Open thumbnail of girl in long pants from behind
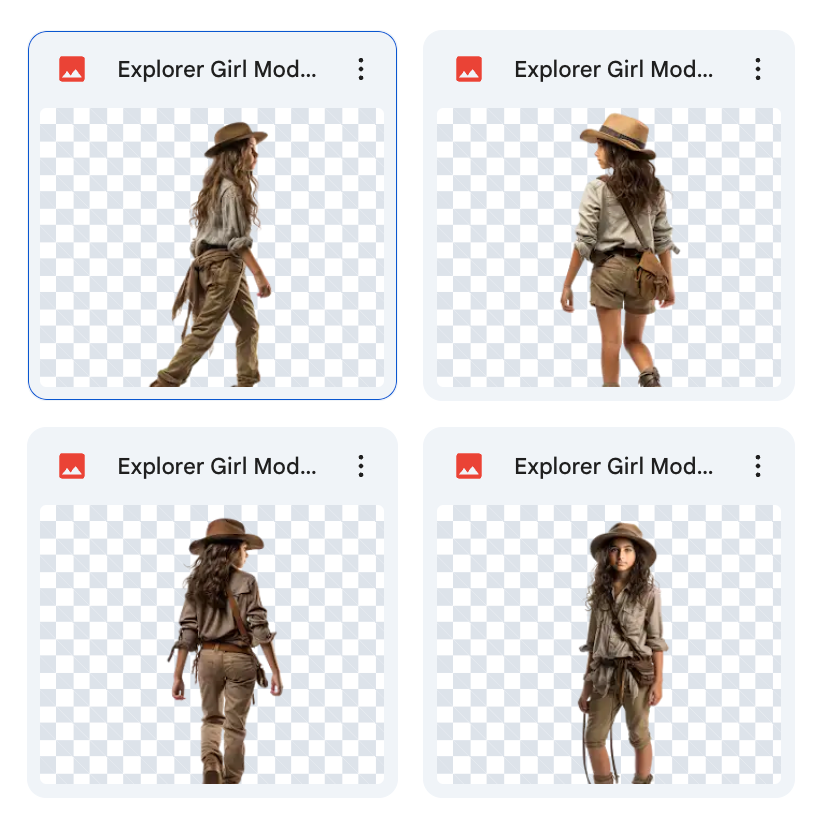 click(212, 645)
